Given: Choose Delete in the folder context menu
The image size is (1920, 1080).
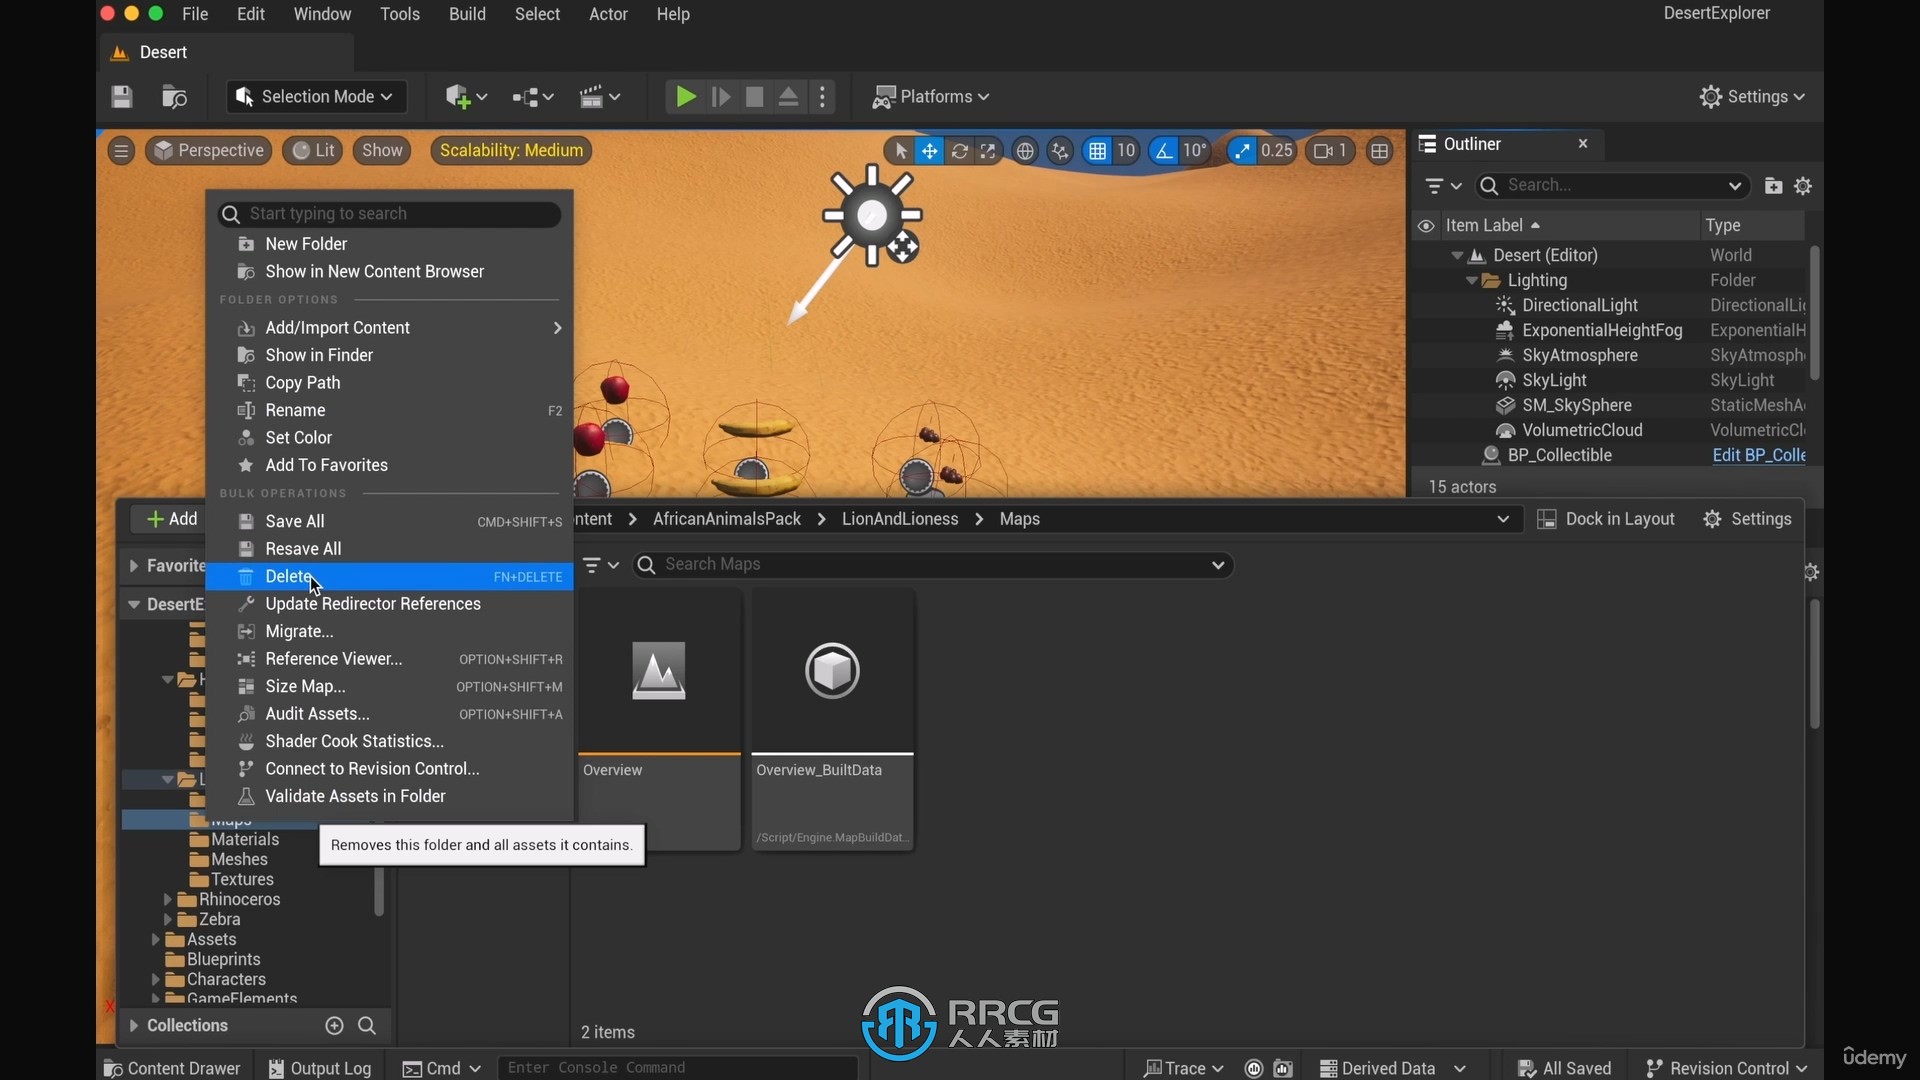Looking at the screenshot, I should coord(389,577).
